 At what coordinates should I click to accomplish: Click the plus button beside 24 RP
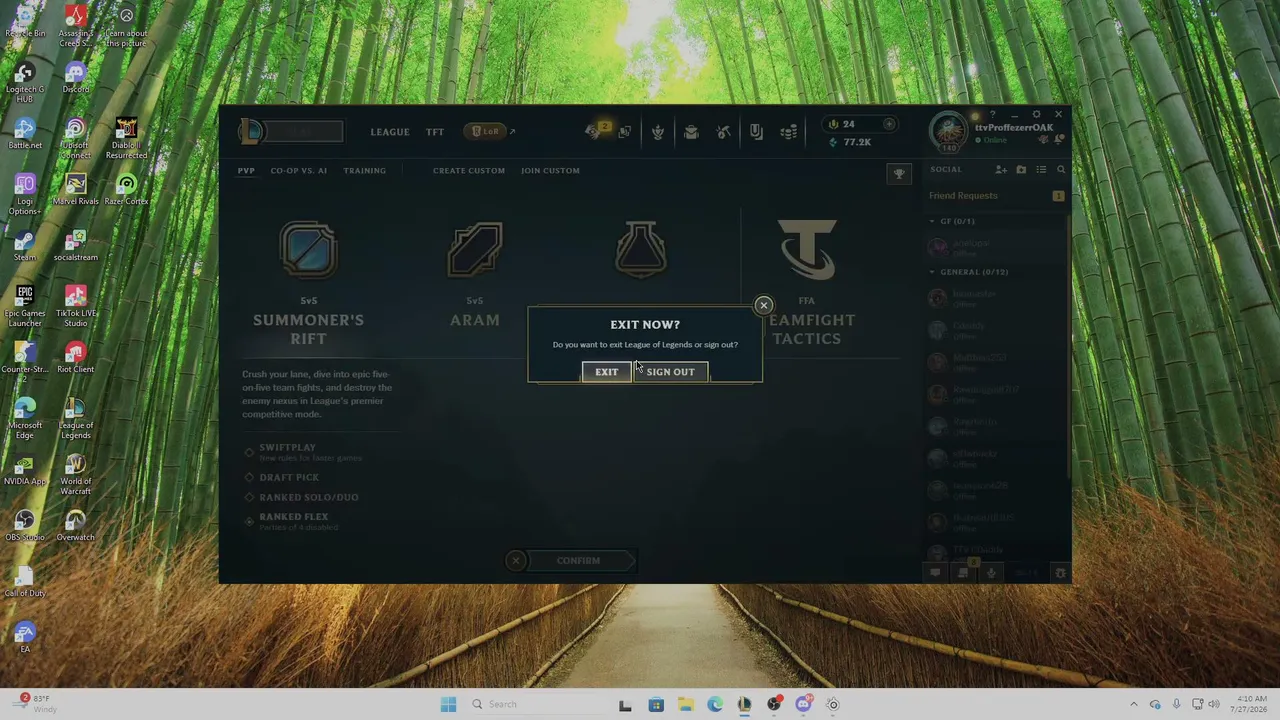[889, 124]
